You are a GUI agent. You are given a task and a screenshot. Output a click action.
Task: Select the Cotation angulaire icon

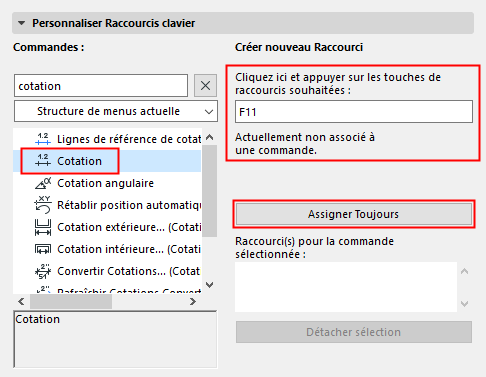click(x=43, y=183)
